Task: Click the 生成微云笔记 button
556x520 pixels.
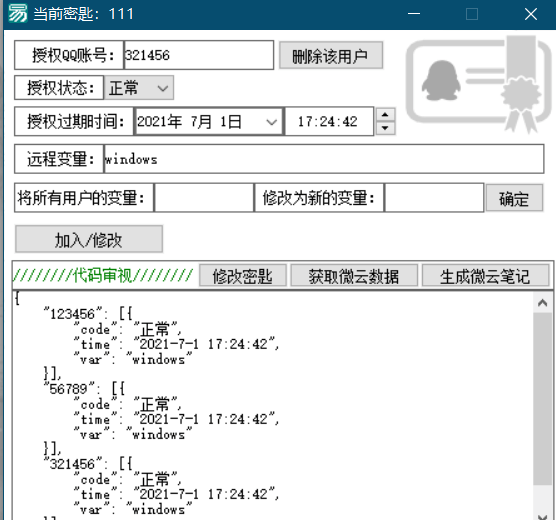Action: 485,276
